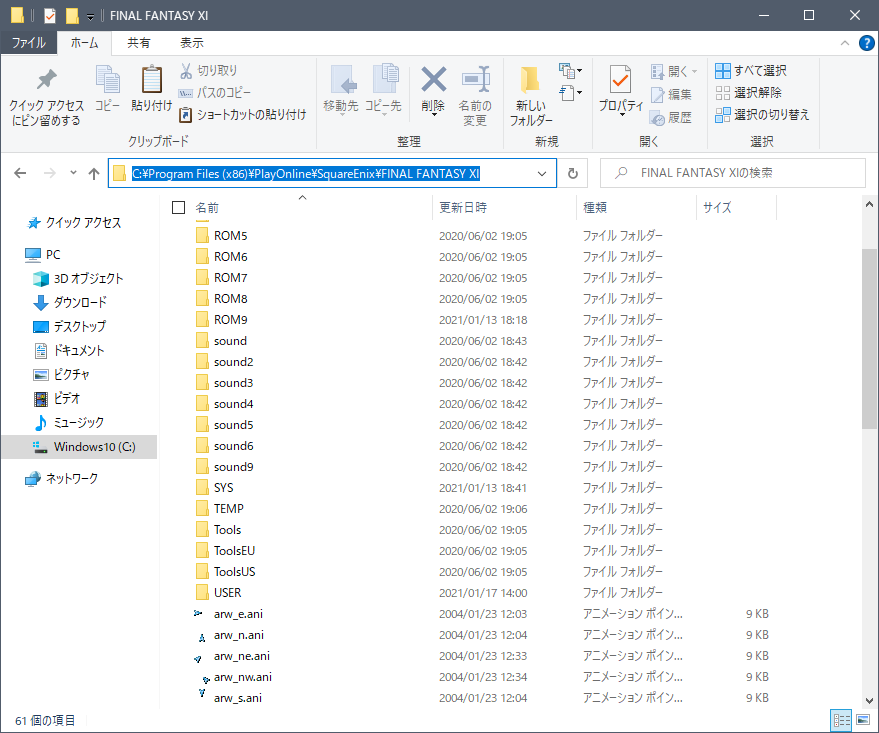This screenshot has width=879, height=733.
Task: Click Invert selection (選択の切り替え)
Action: click(x=762, y=115)
